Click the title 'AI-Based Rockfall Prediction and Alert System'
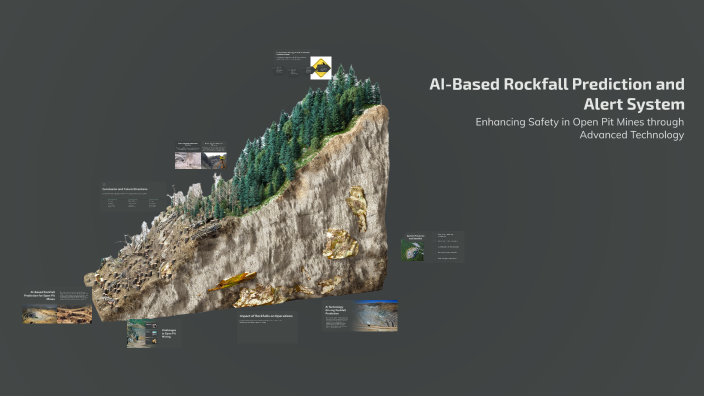 557,94
